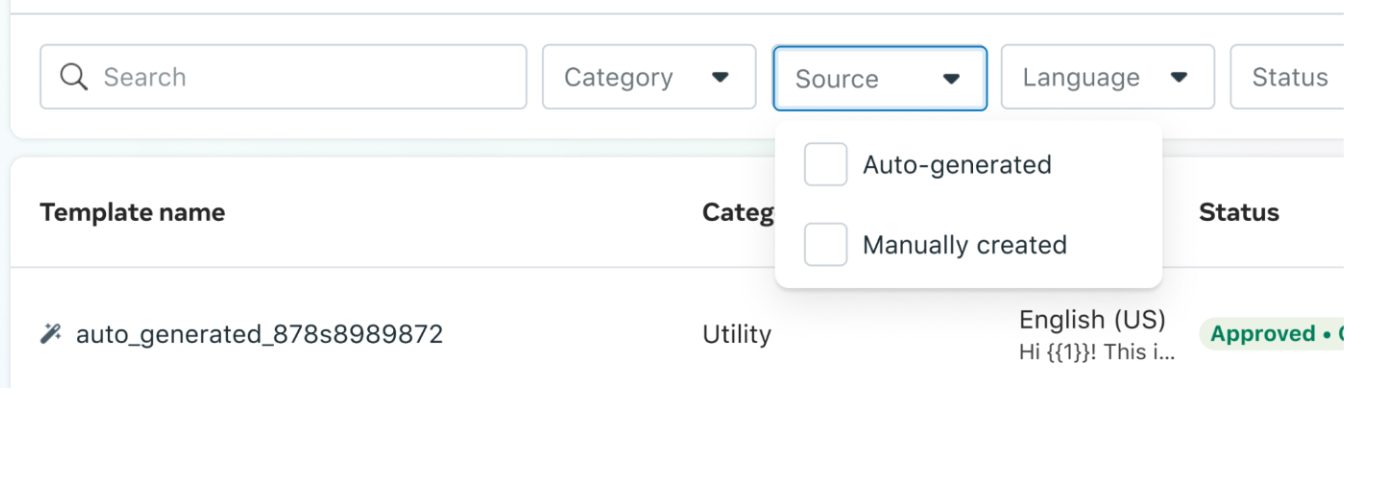The width and height of the screenshot is (1381, 491).
Task: Collapse the Source filter dropdown
Action: click(x=880, y=78)
